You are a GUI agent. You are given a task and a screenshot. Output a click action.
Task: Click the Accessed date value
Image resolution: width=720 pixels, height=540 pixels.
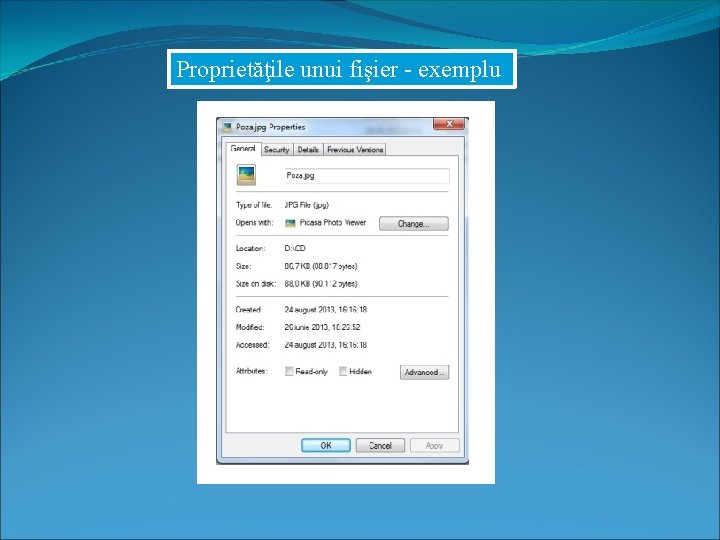point(326,345)
